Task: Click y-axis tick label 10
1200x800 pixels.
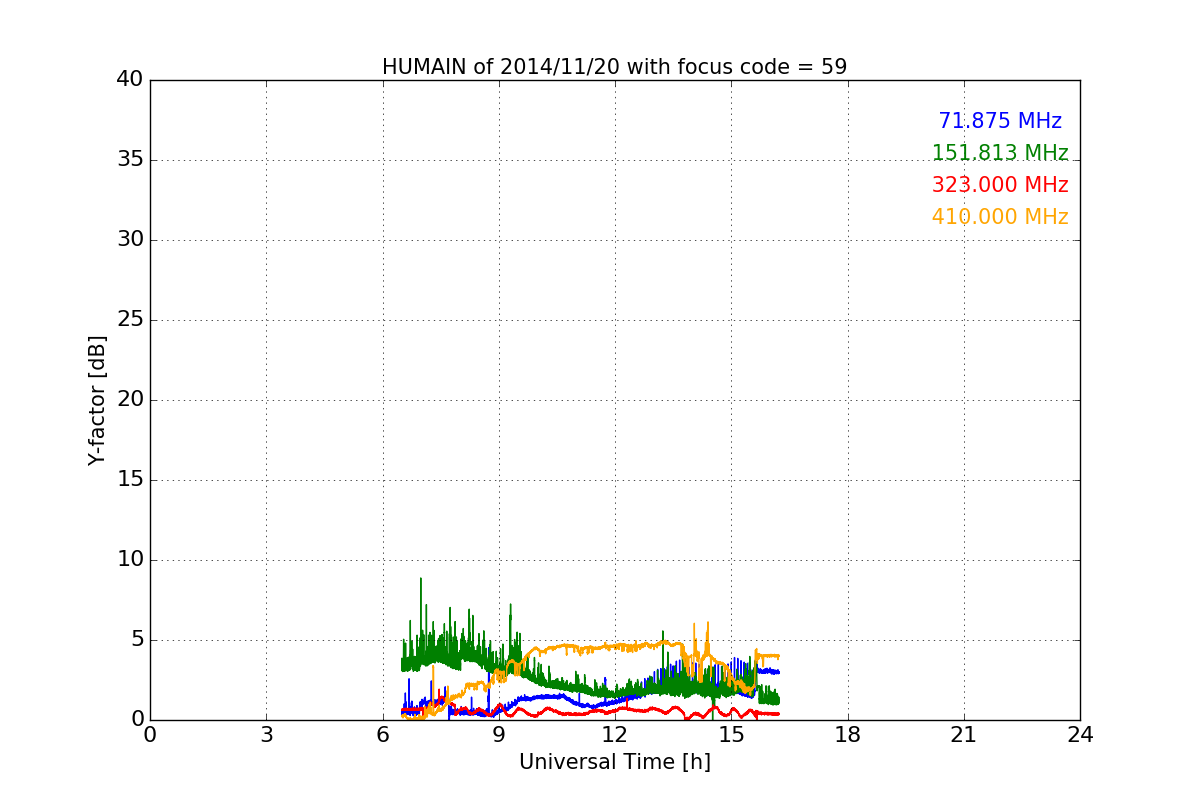Action: pyautogui.click(x=131, y=560)
